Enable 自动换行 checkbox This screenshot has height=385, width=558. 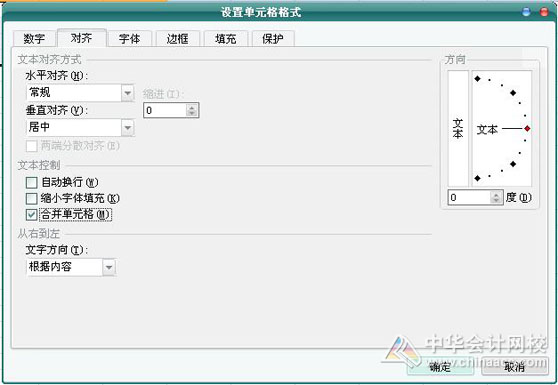(x=32, y=183)
